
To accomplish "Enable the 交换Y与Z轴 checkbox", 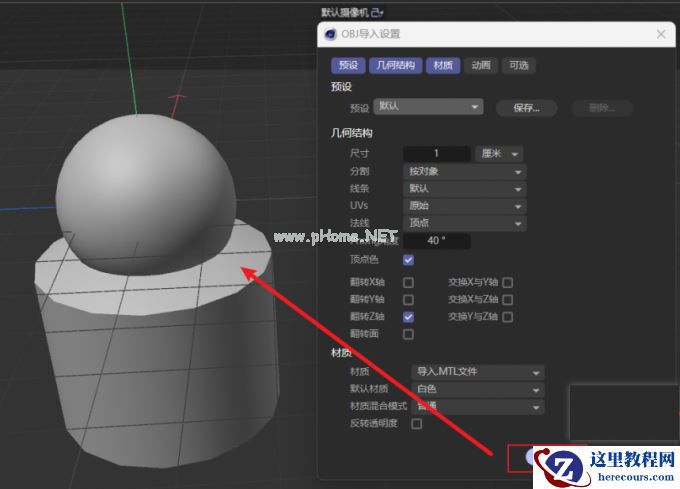I will (x=507, y=317).
